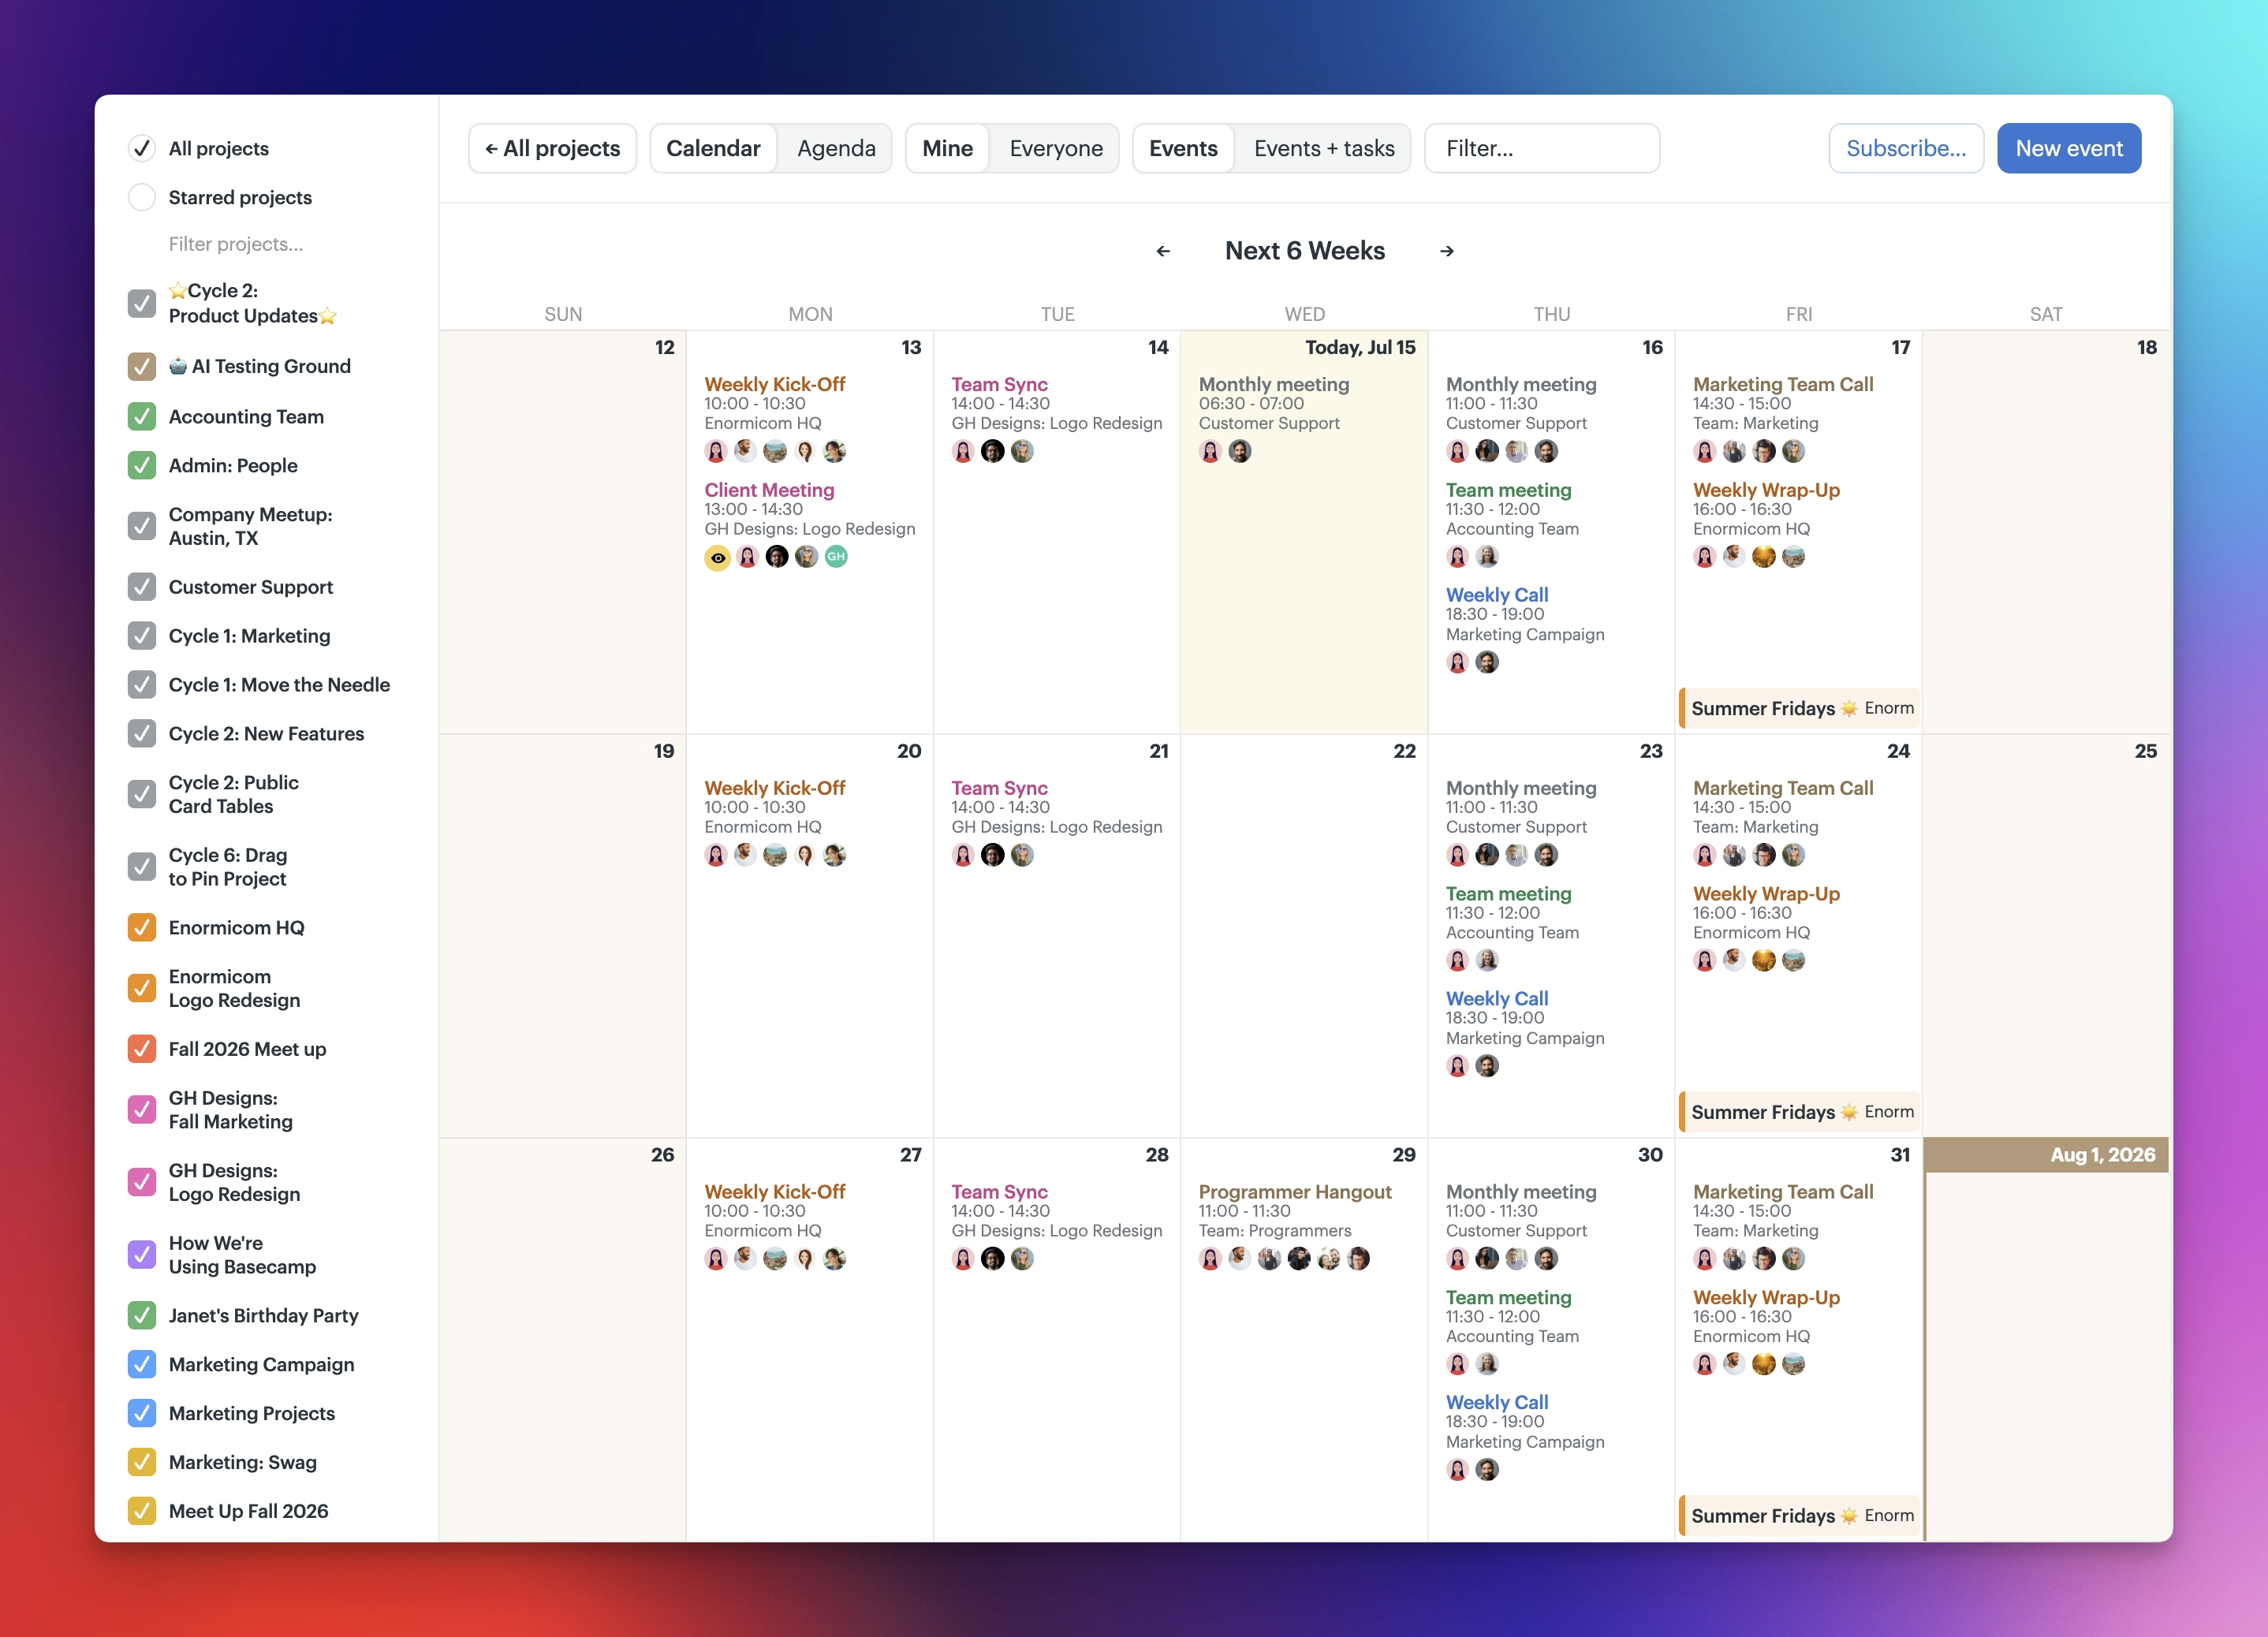Click the Filter projects... sidebar field
The height and width of the screenshot is (1637, 2268).
tap(236, 244)
